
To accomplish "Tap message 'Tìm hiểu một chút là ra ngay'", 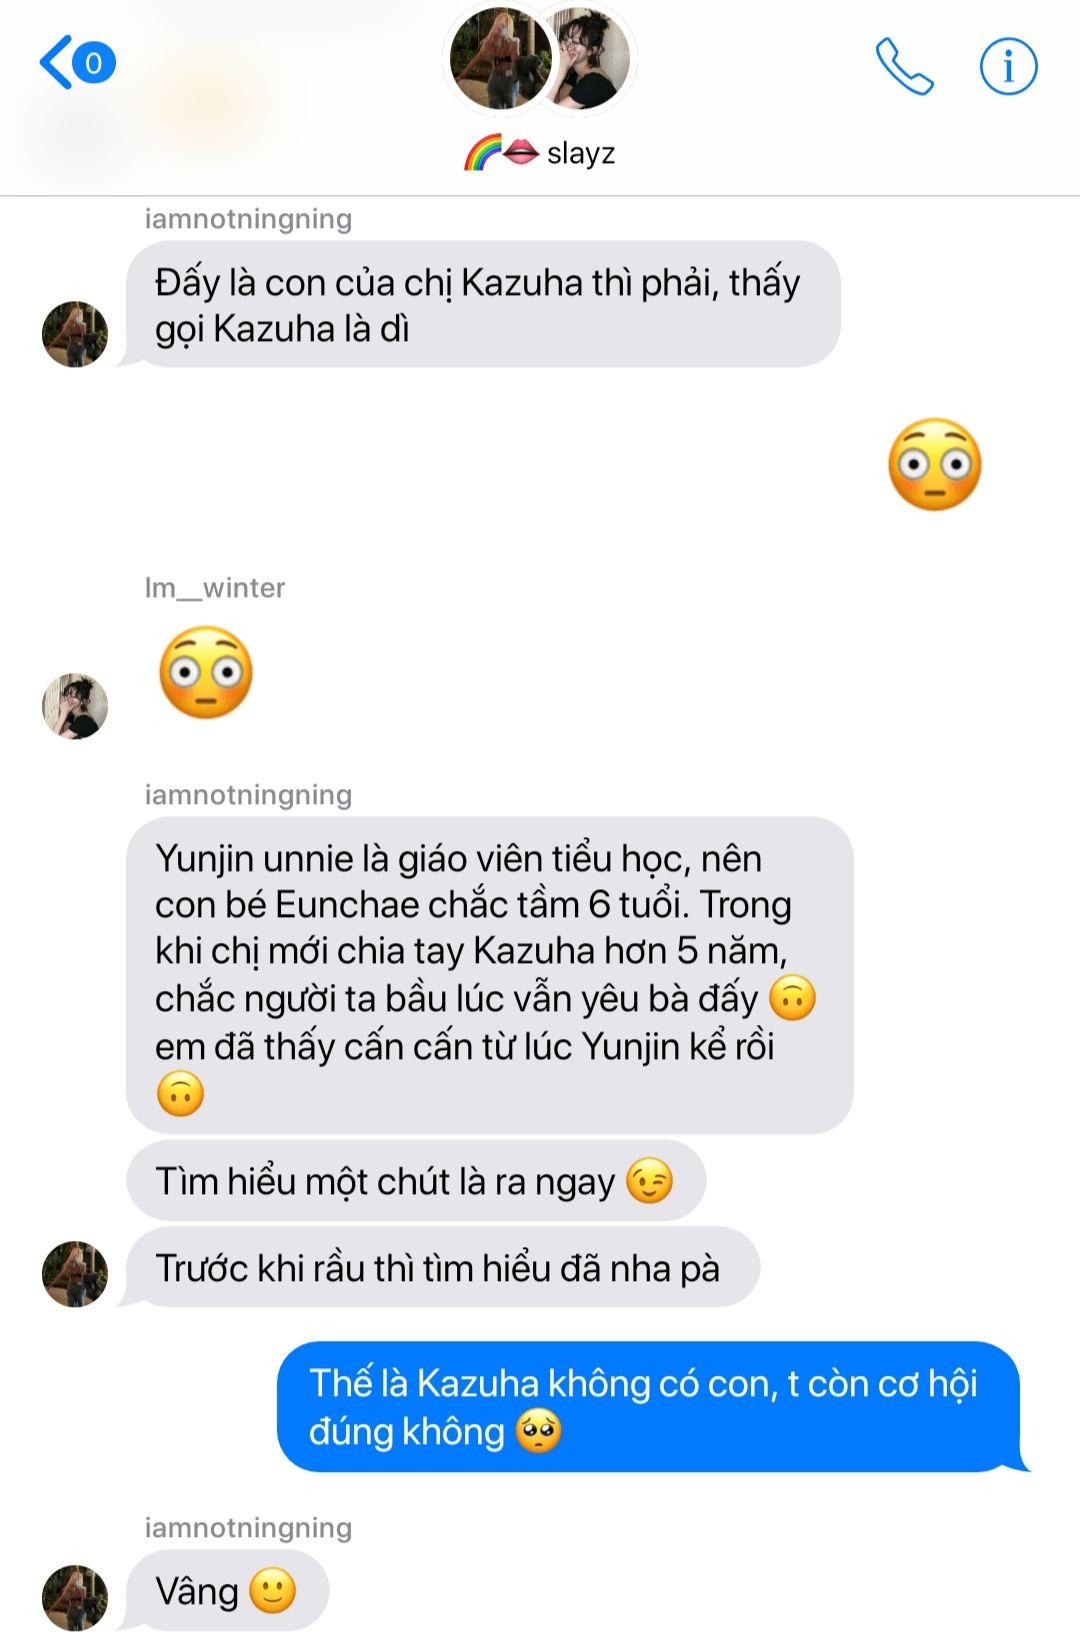I will [x=416, y=1181].
